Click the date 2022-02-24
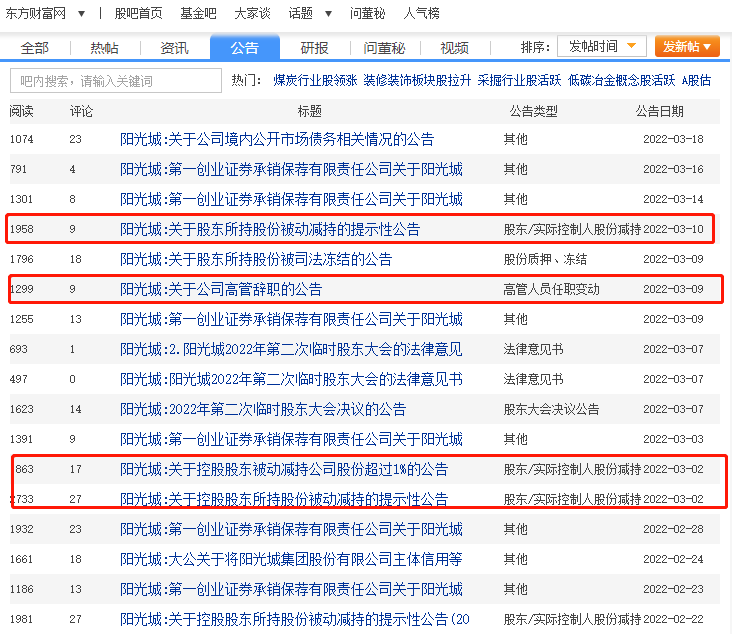The width and height of the screenshot is (732, 634). [x=673, y=559]
